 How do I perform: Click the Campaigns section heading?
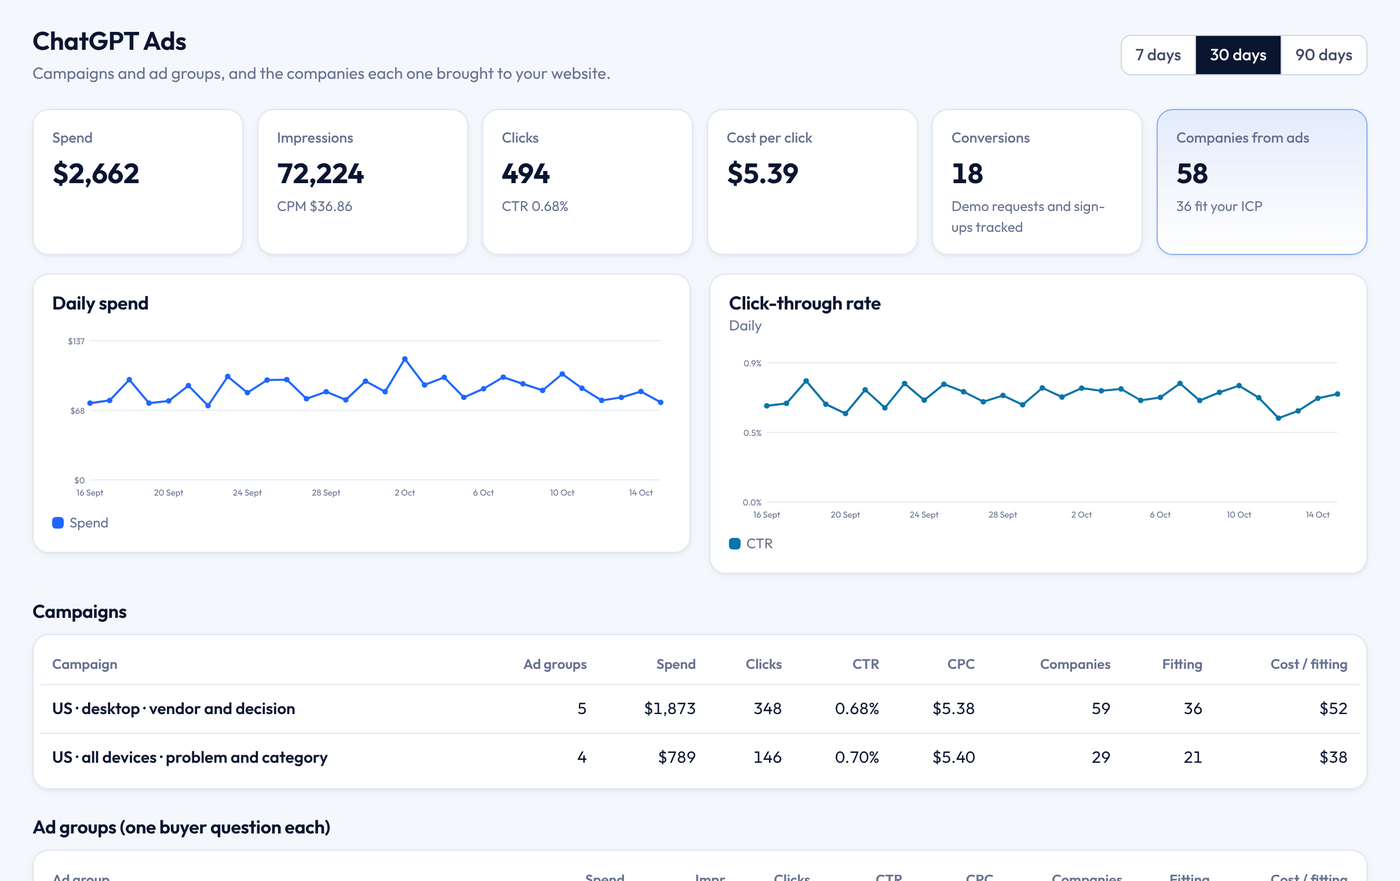(80, 612)
